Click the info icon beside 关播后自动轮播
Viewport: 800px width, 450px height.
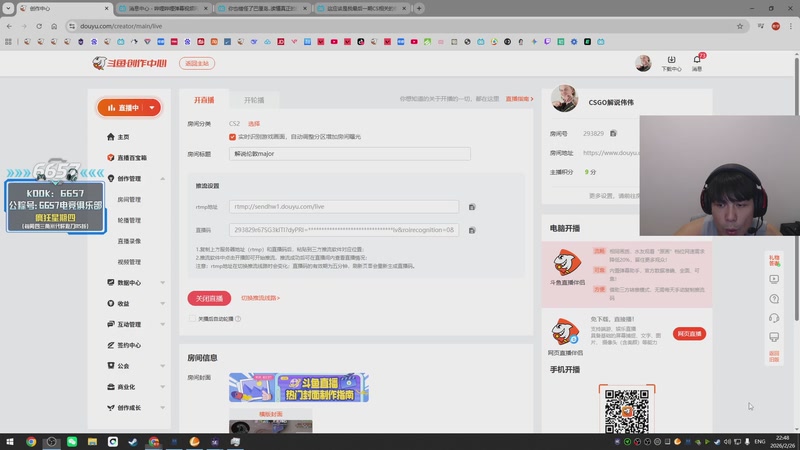pos(238,319)
